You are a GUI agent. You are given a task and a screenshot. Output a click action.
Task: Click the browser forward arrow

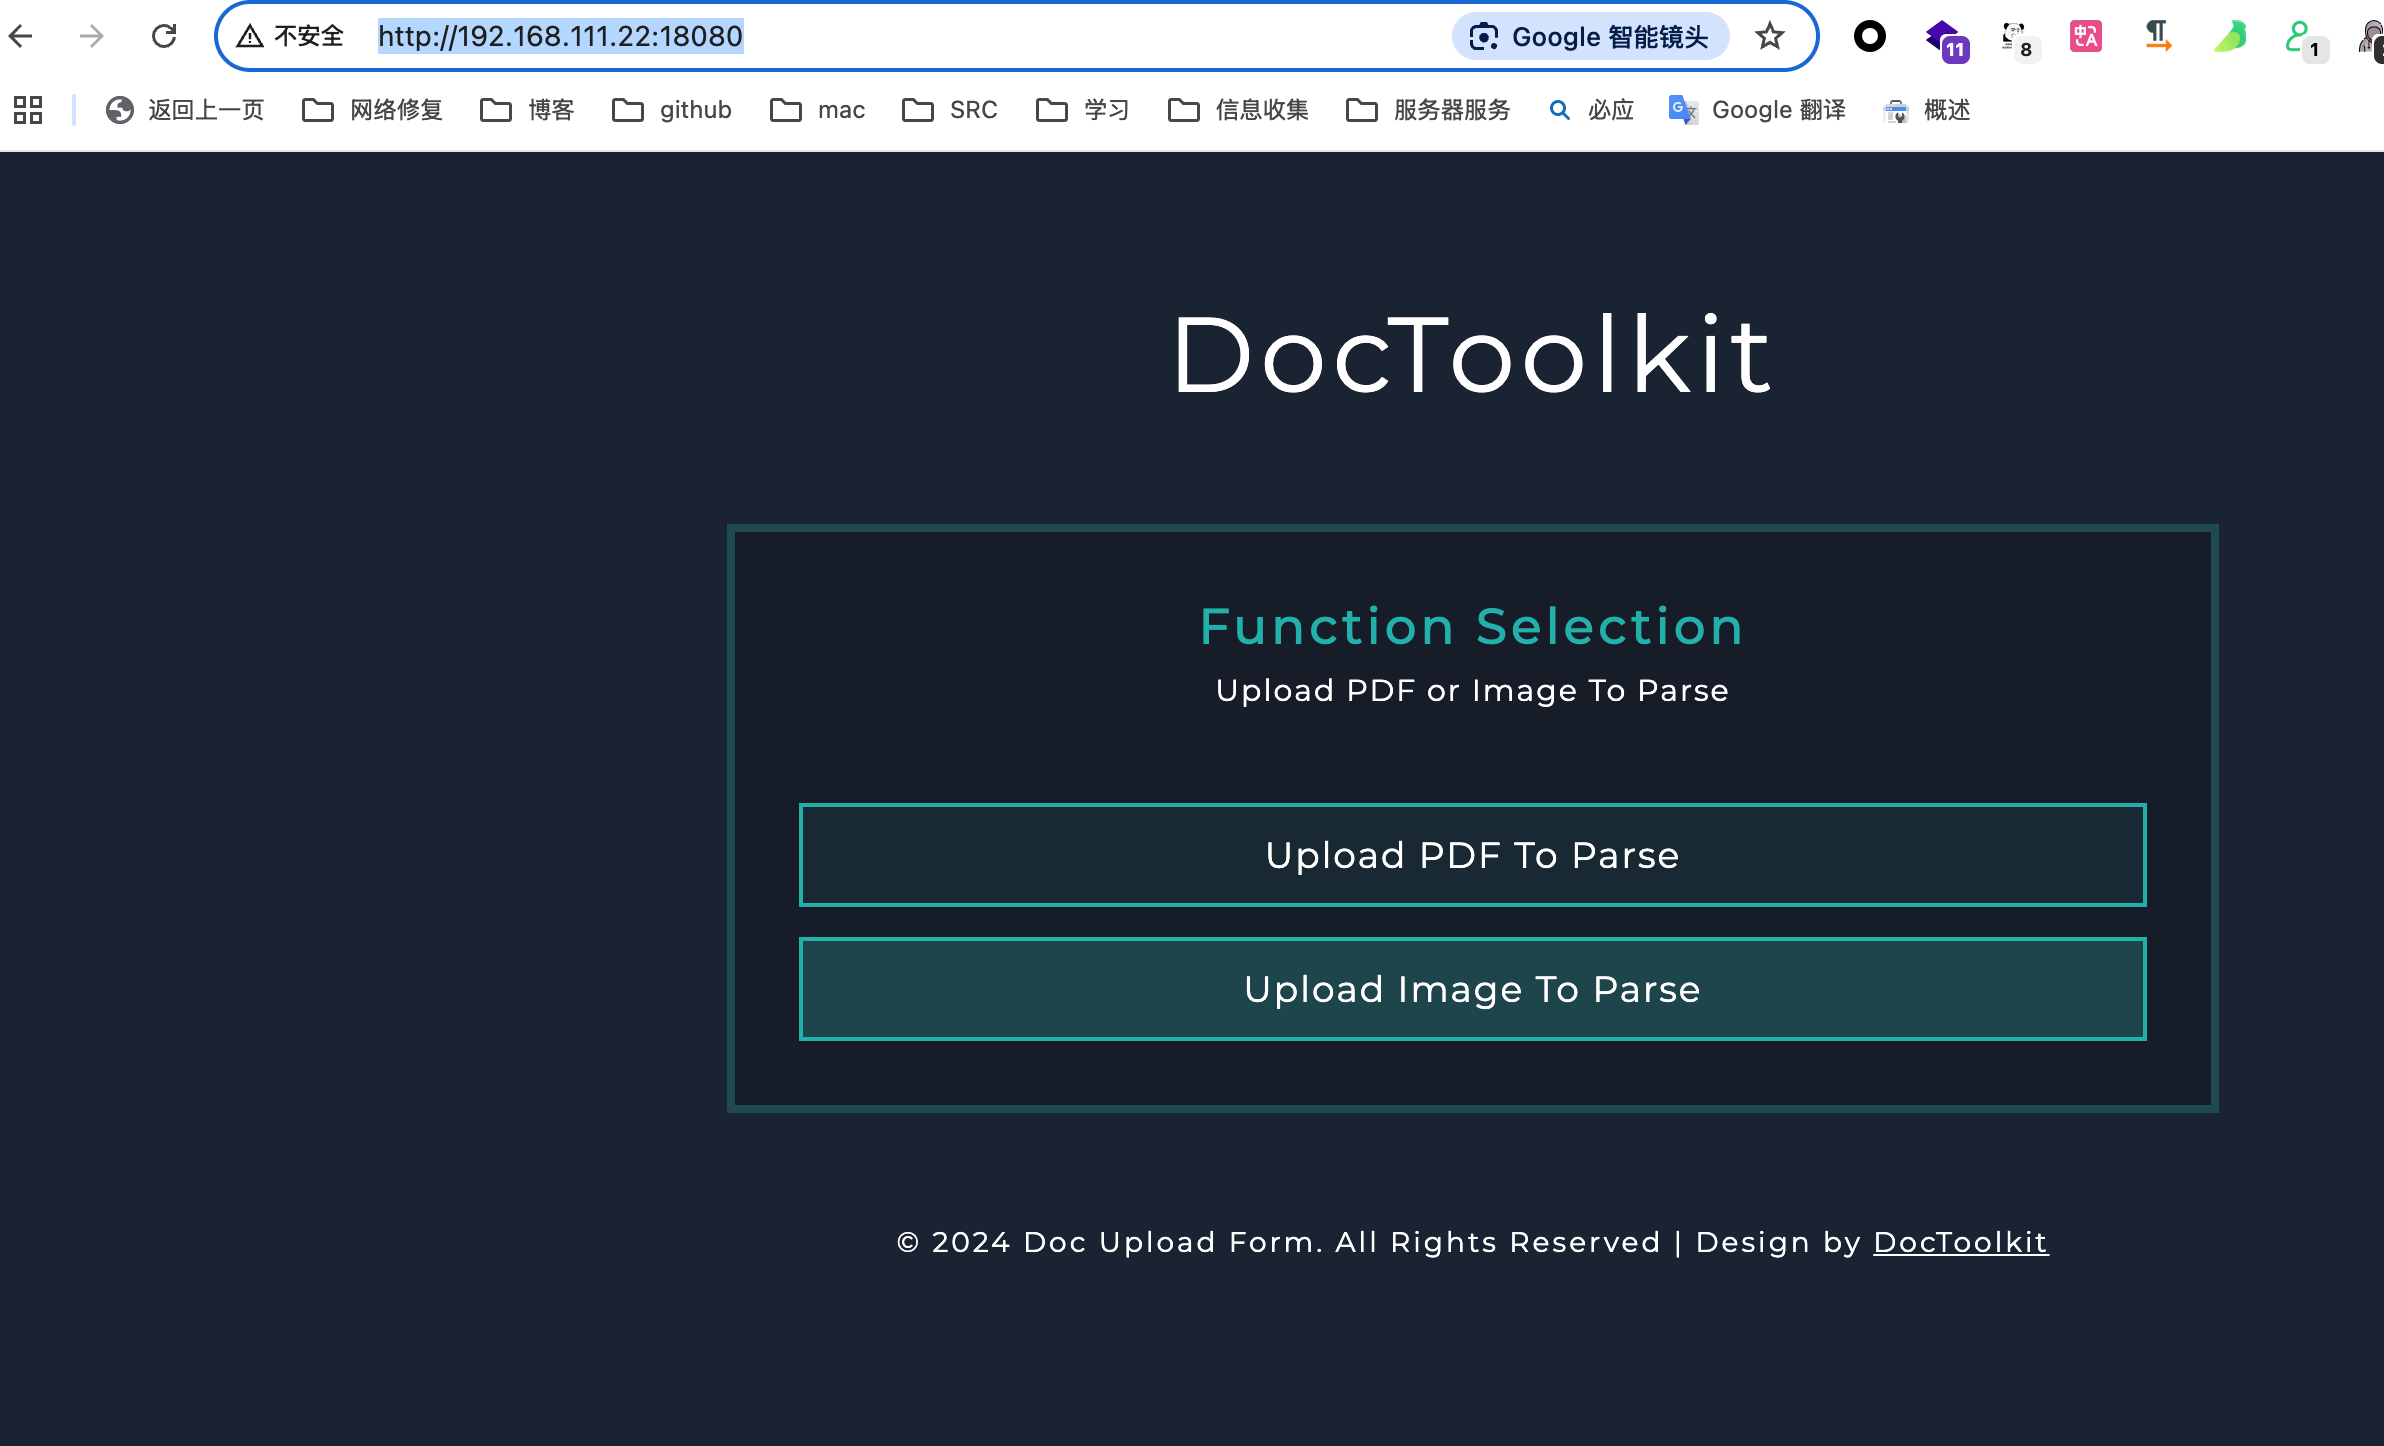(92, 37)
